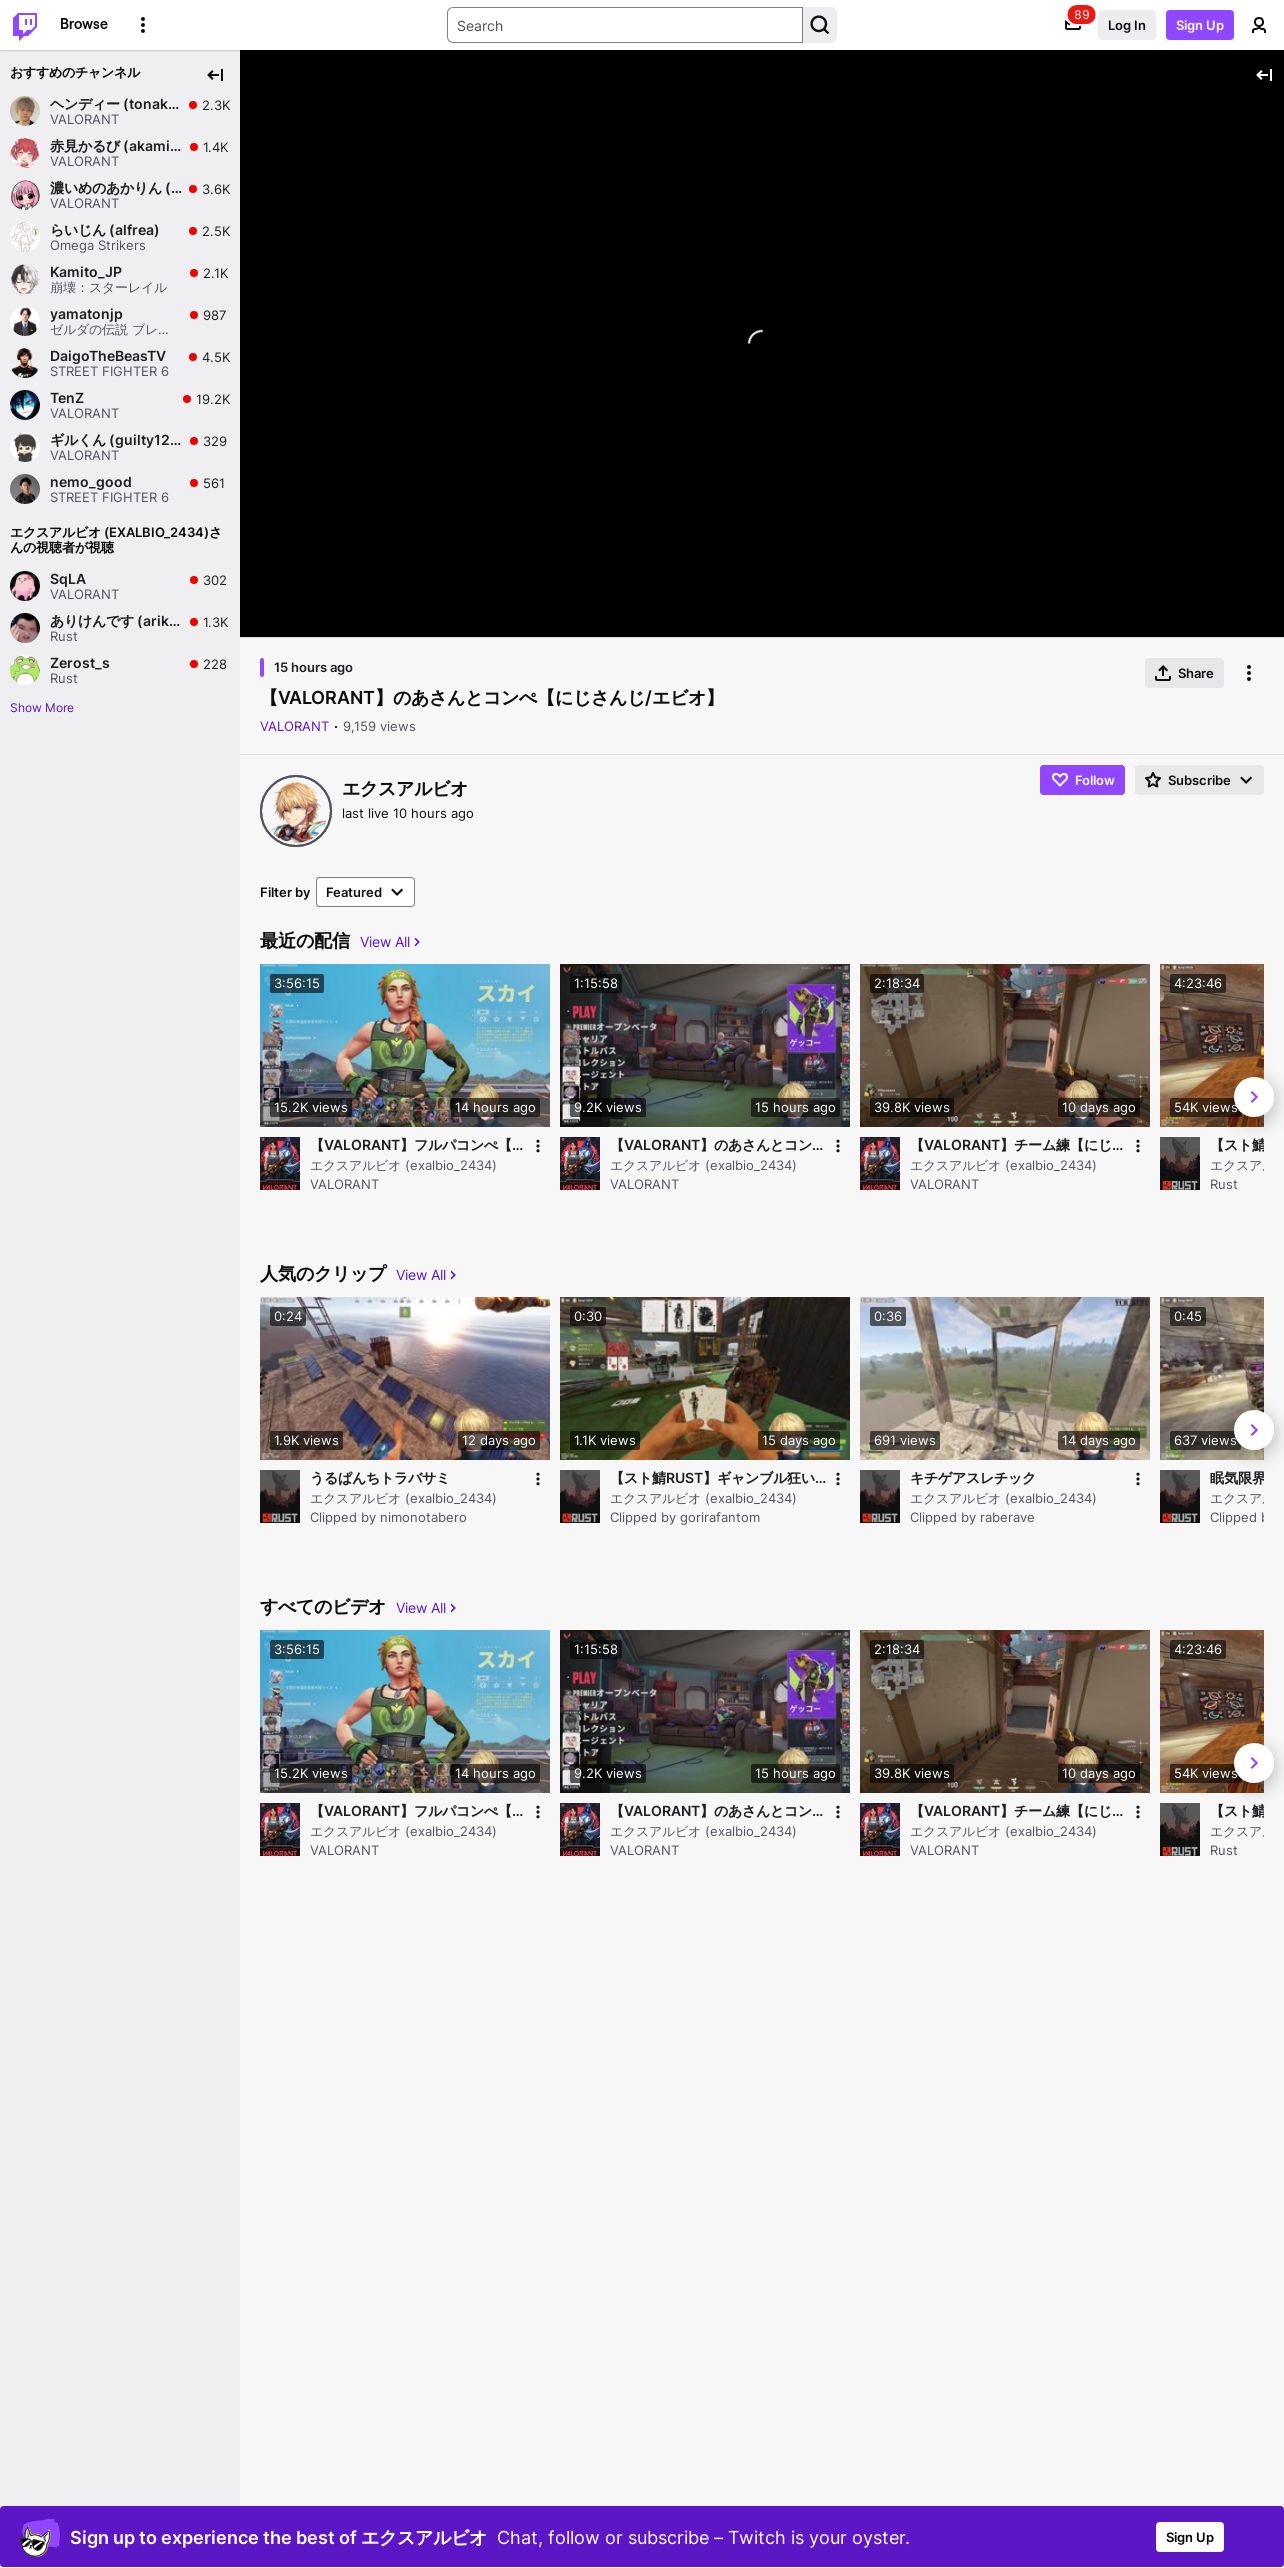Viewport: 1284px width, 2568px height.
Task: Click DaigoTheBeasTV avatar in sidebar
Action: click(x=25, y=363)
